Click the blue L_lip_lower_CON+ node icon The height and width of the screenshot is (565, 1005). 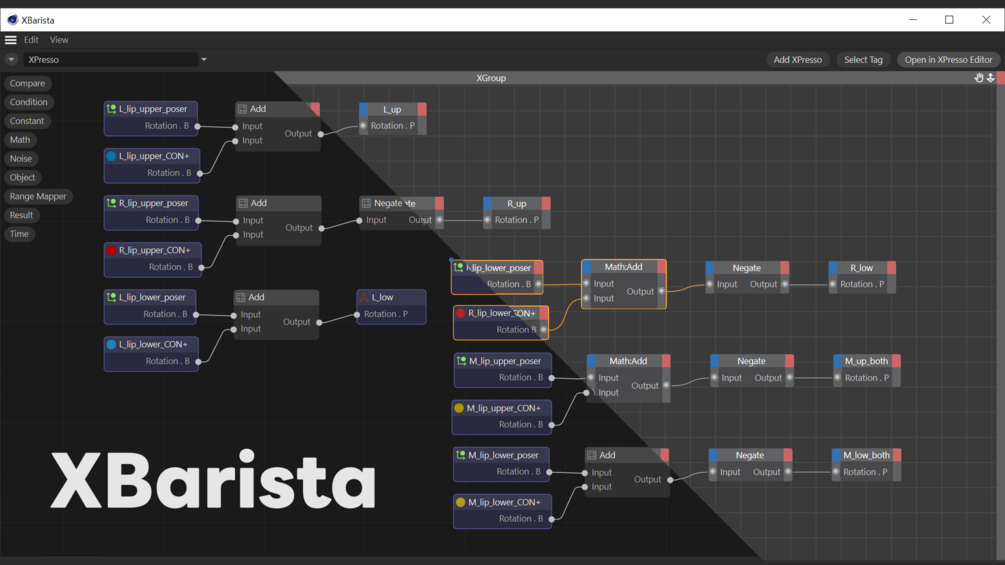point(112,344)
